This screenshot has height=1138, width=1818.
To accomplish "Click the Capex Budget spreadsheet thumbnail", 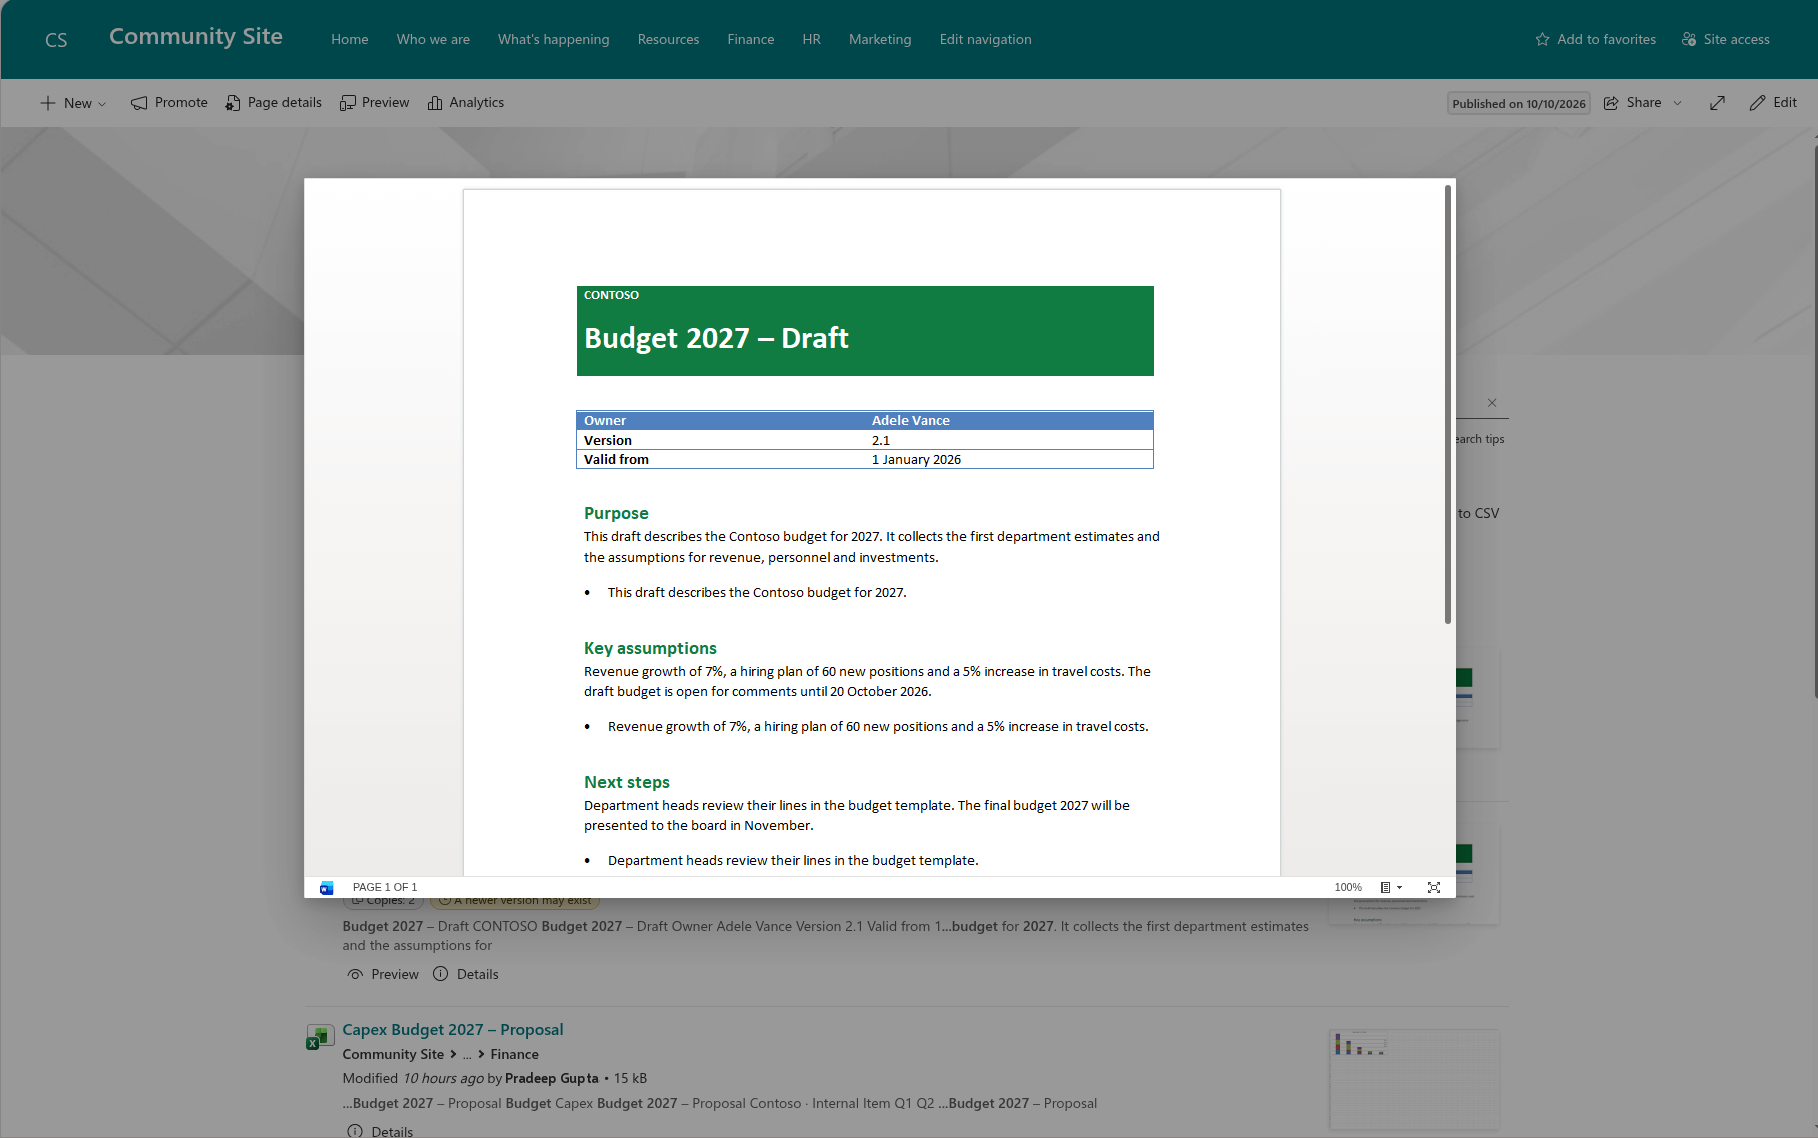I will click(x=1414, y=1079).
